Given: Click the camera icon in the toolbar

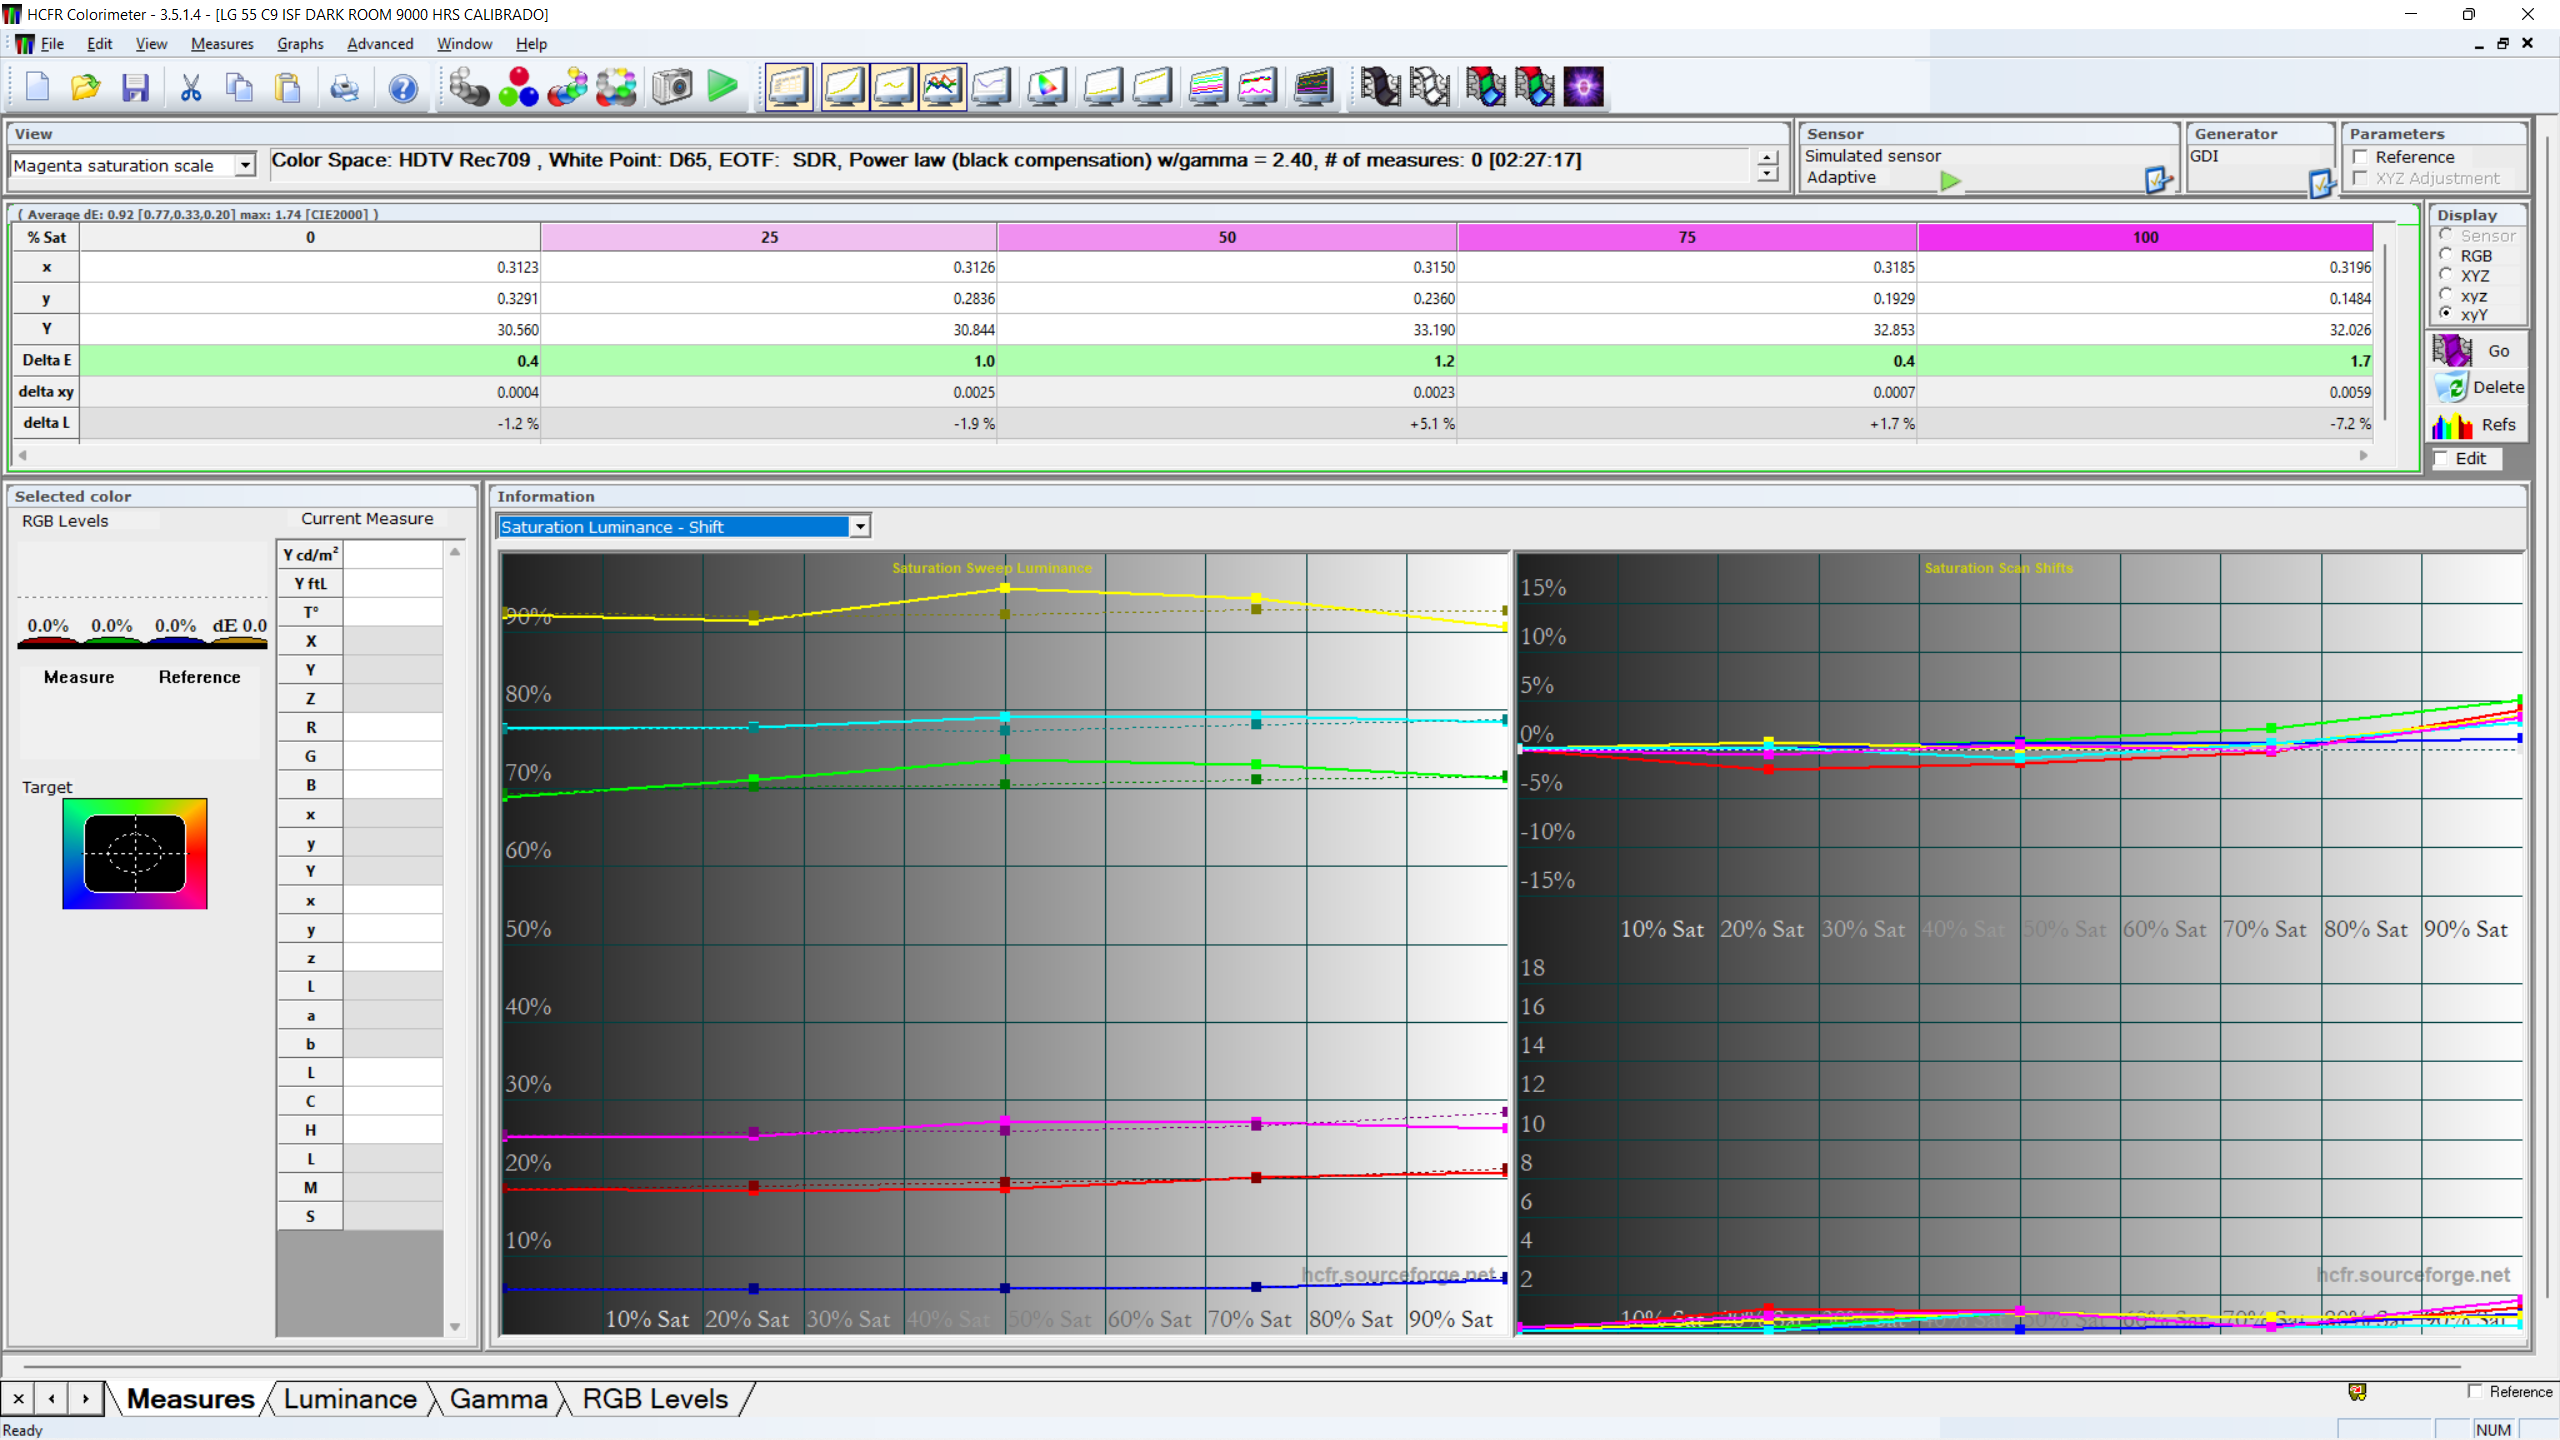Looking at the screenshot, I should [x=672, y=88].
